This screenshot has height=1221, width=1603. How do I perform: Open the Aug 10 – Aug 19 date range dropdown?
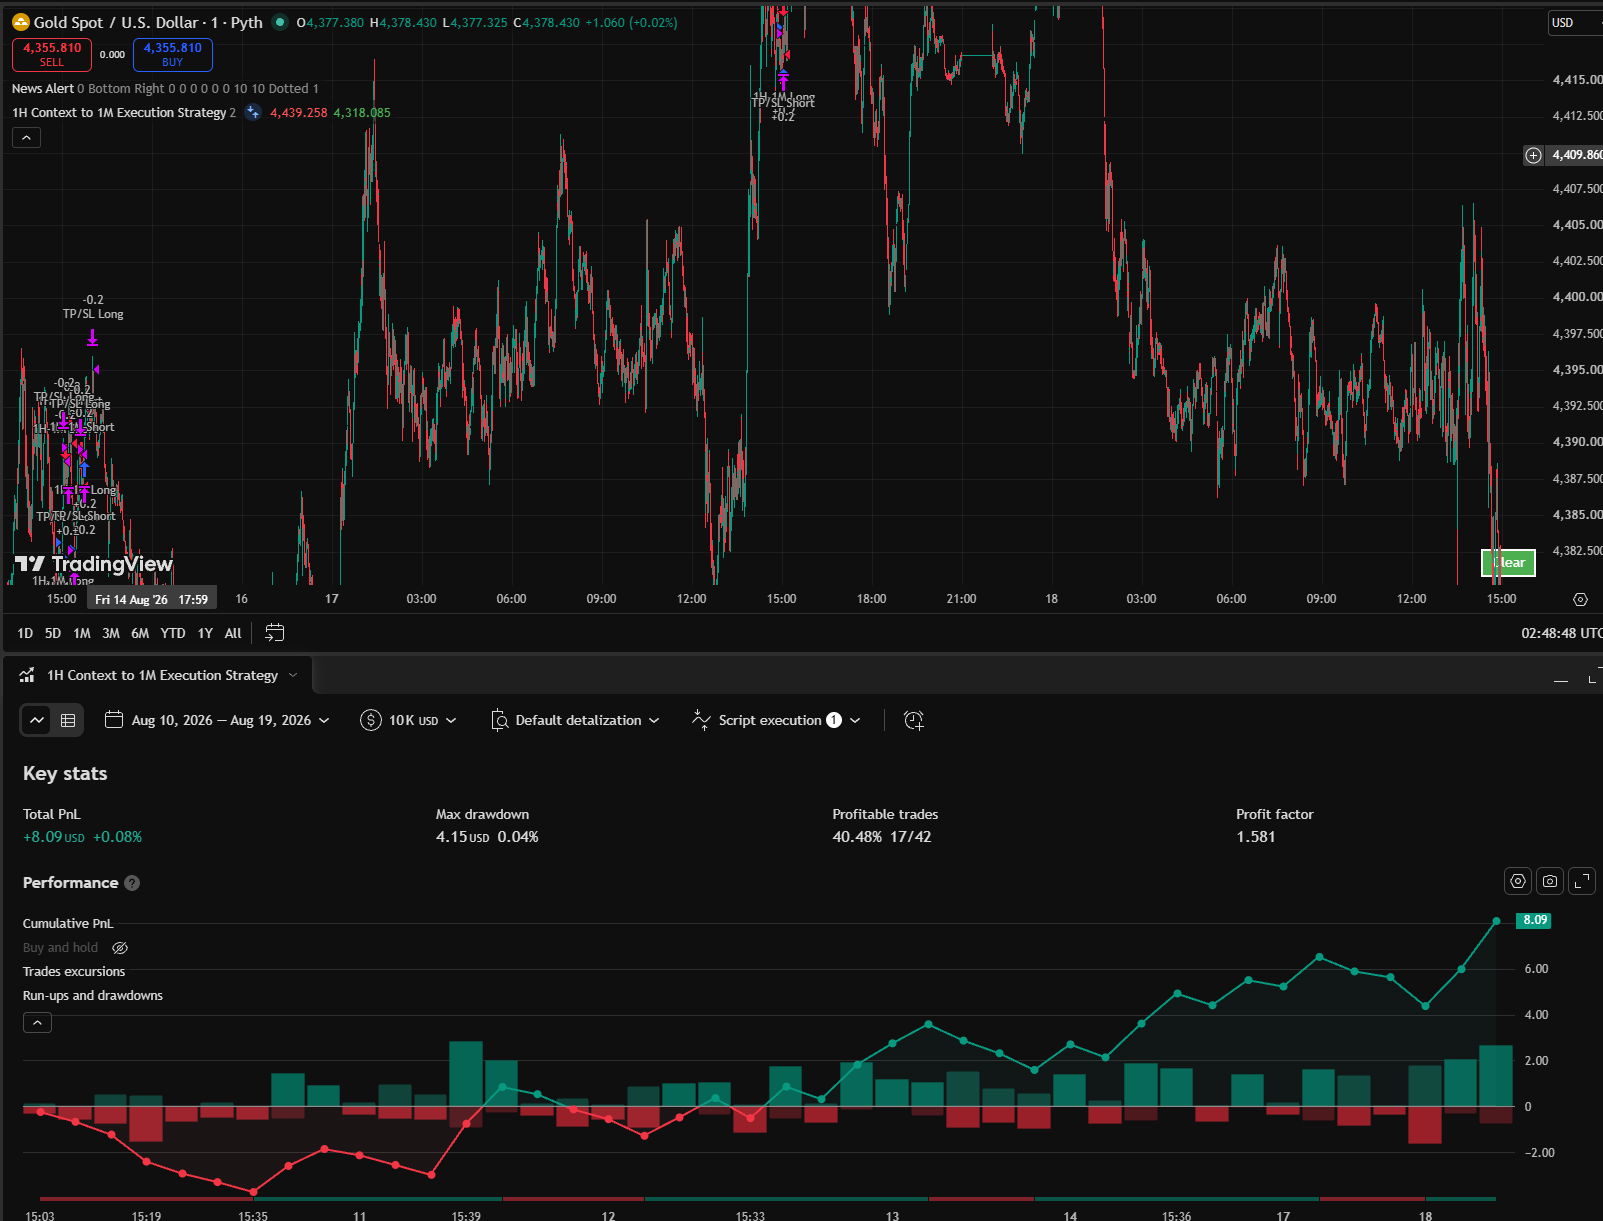pos(217,720)
